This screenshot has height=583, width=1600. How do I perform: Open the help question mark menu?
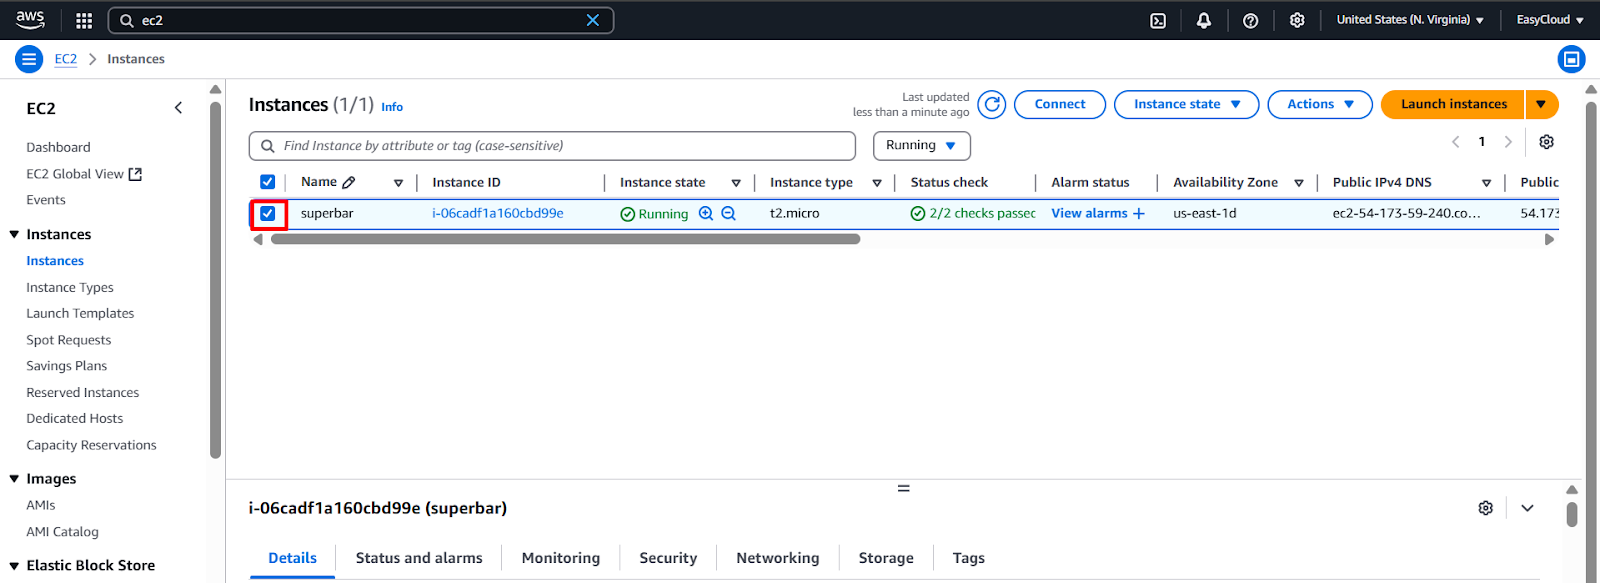click(x=1250, y=20)
